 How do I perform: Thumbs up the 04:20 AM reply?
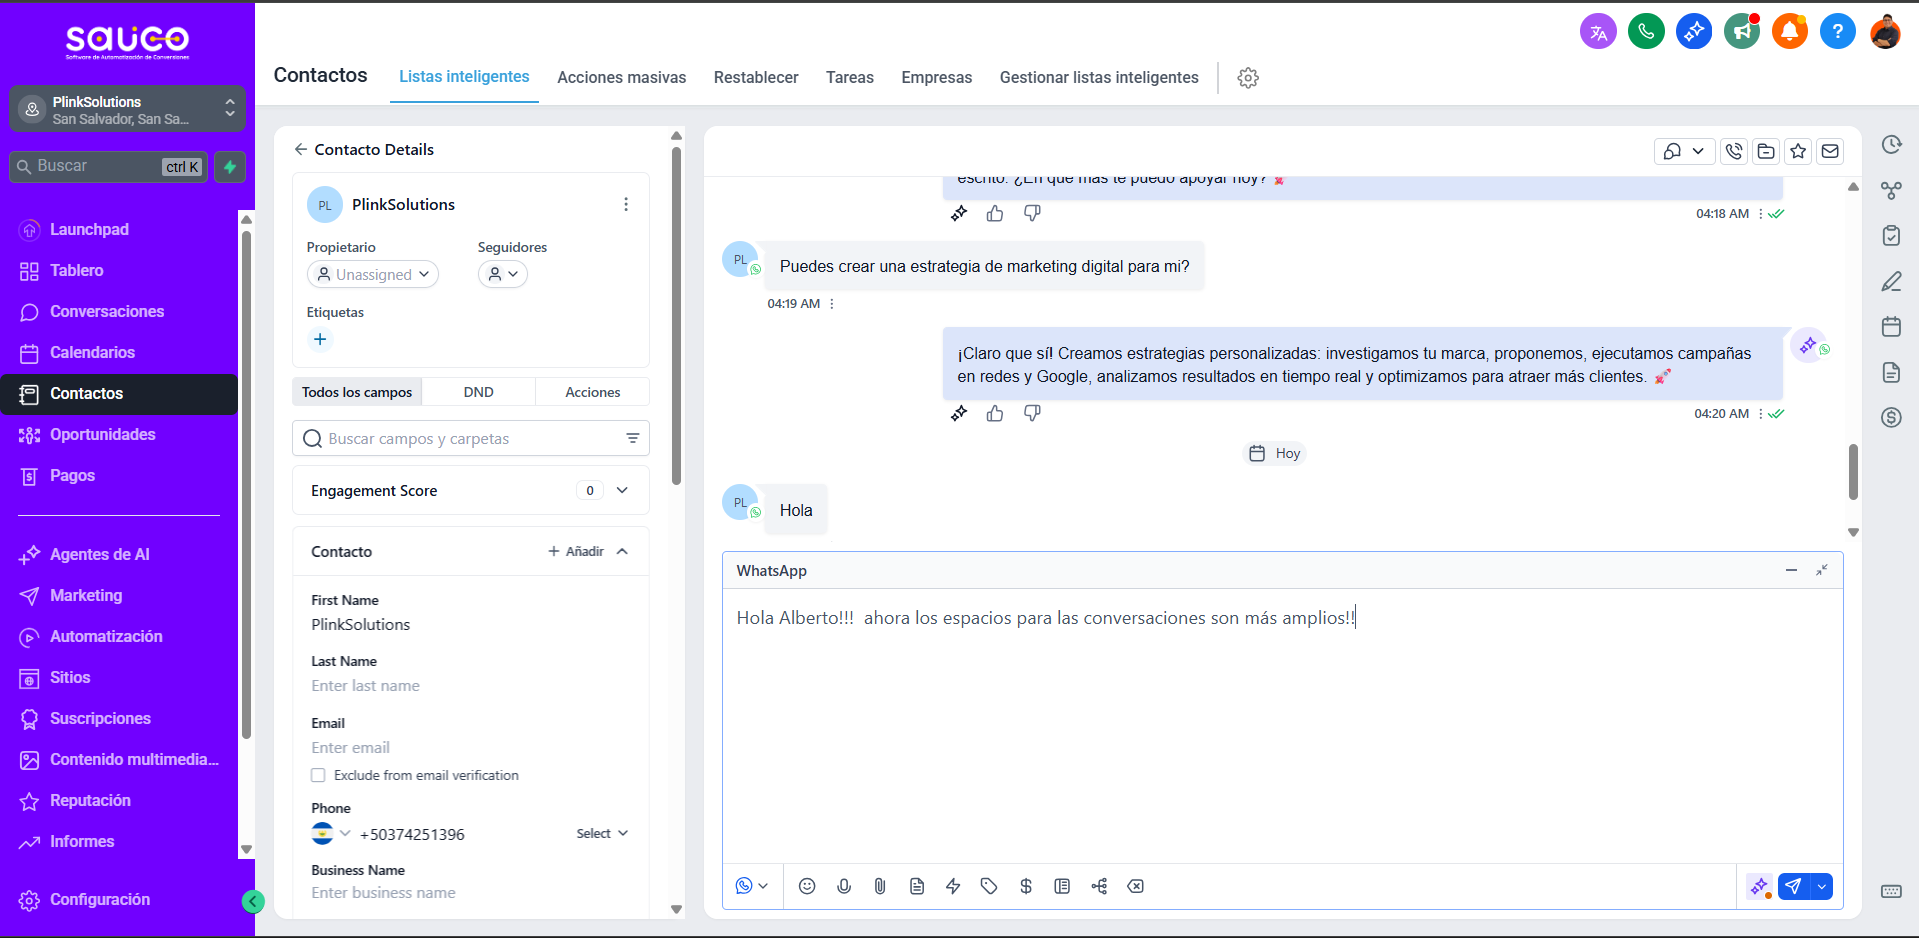(995, 413)
